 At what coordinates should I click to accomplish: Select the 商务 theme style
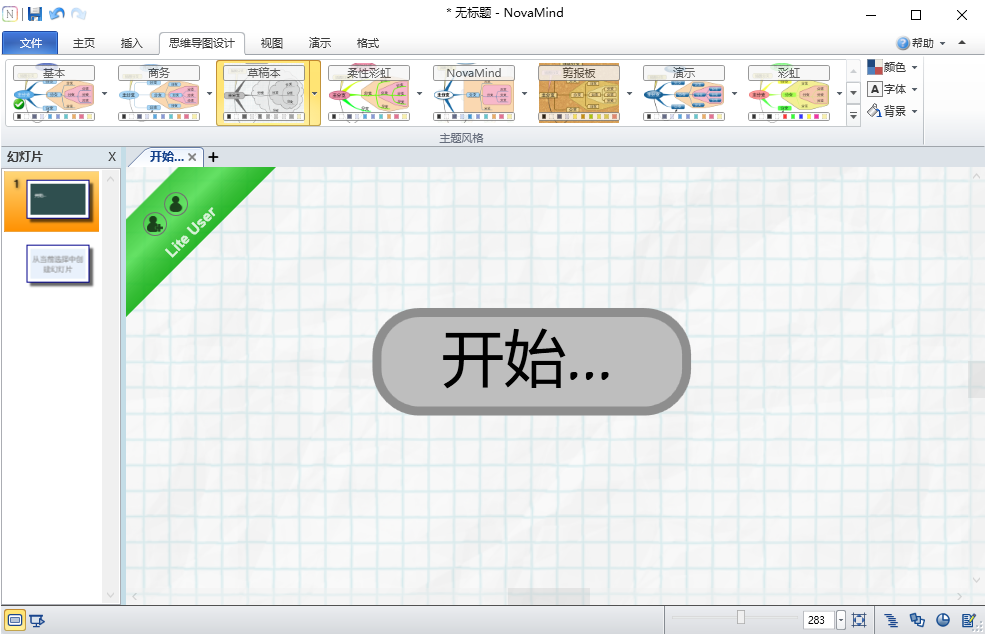pos(158,92)
